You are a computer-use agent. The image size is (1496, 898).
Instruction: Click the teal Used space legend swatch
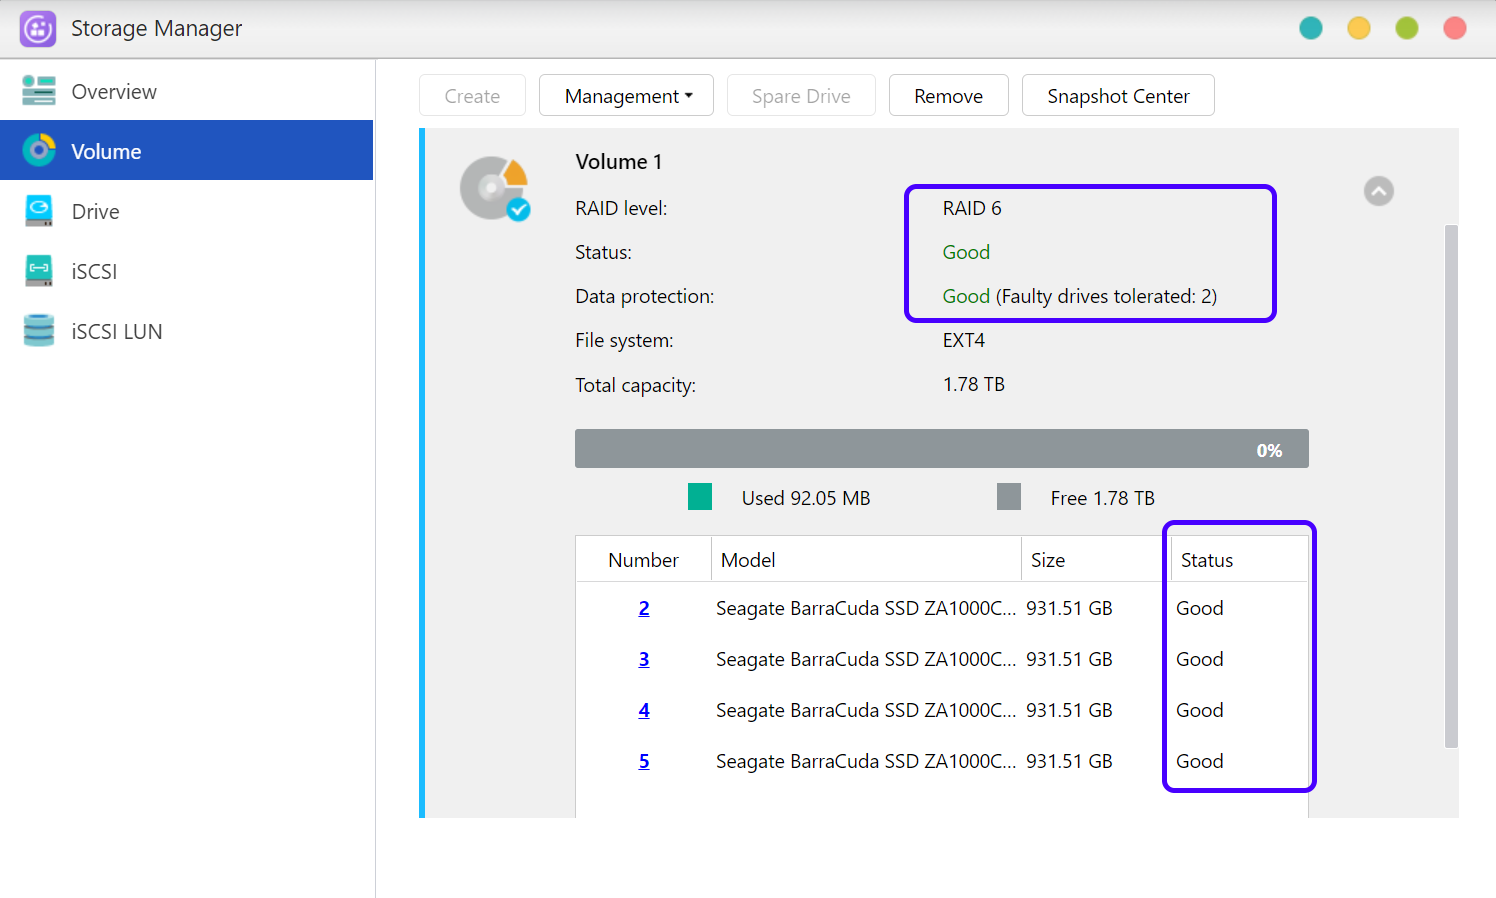tap(700, 497)
